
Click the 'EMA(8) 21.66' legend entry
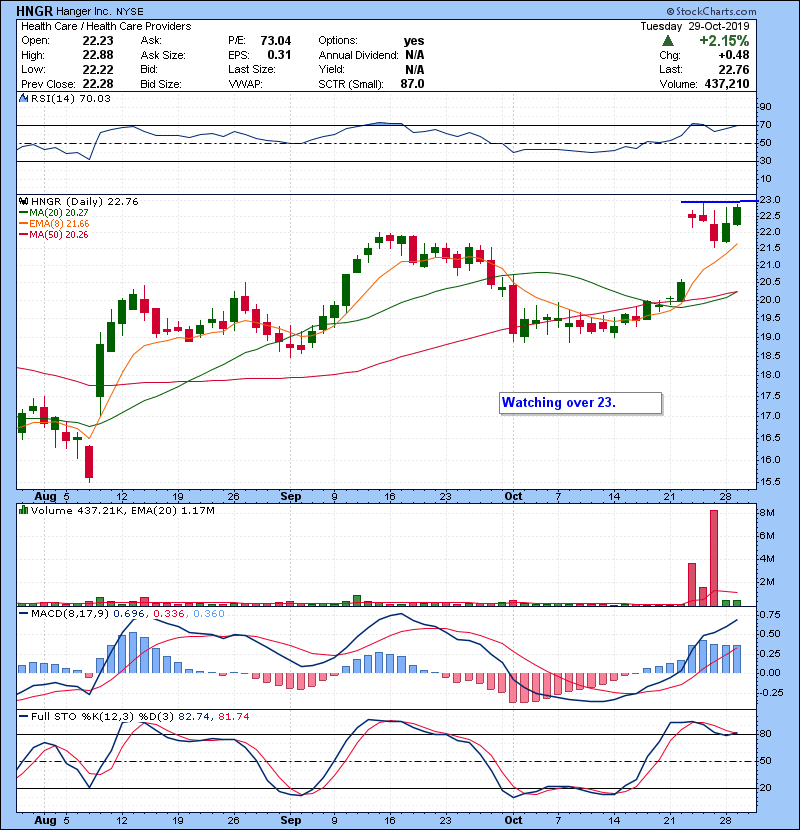click(59, 224)
